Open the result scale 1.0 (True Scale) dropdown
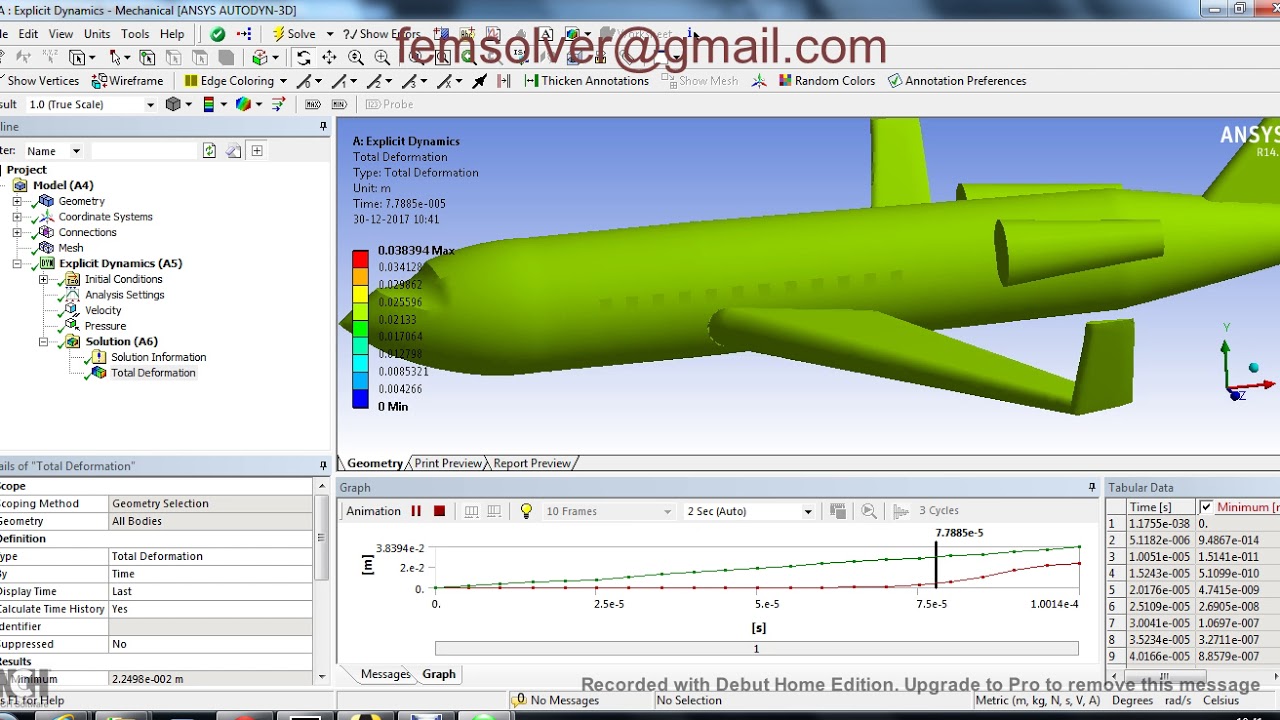This screenshot has width=1280, height=720. (150, 104)
